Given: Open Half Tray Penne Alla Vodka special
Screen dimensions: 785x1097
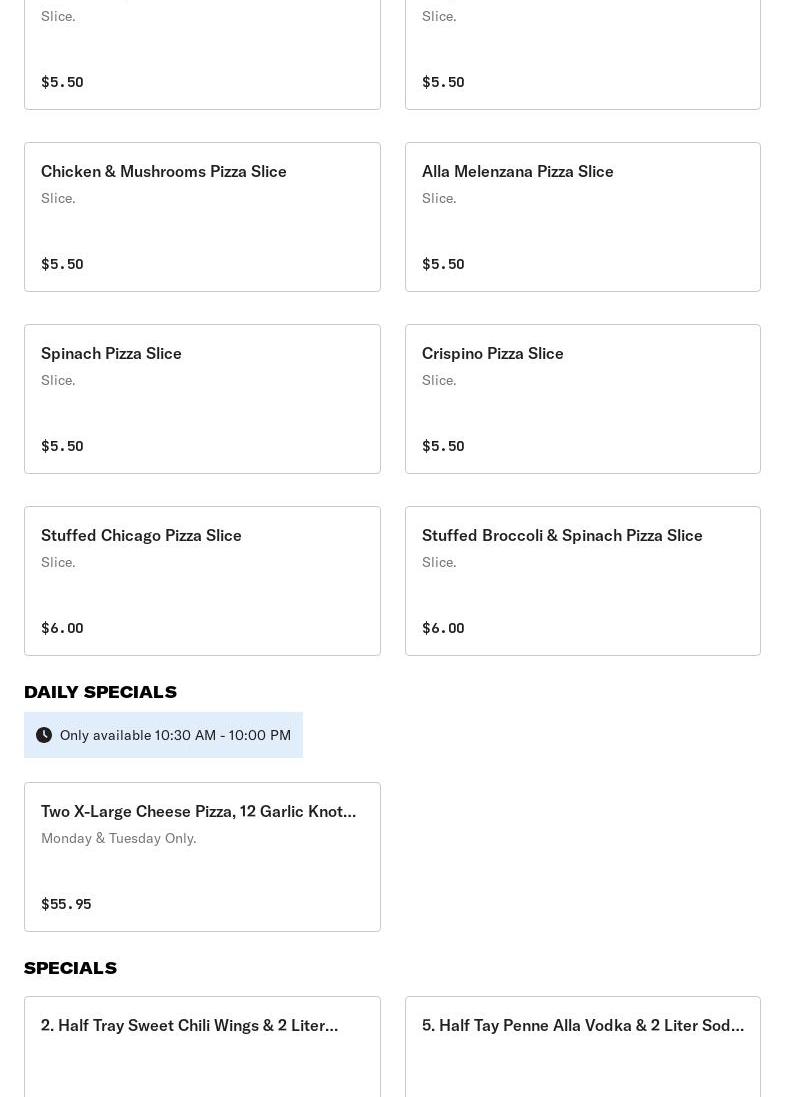Looking at the screenshot, I should tap(582, 1045).
